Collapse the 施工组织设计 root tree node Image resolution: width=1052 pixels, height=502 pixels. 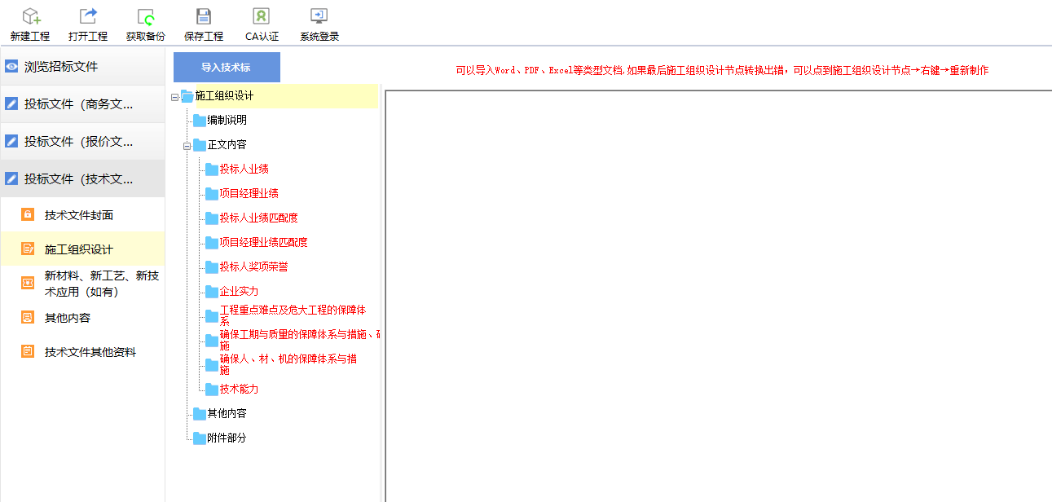click(x=175, y=97)
